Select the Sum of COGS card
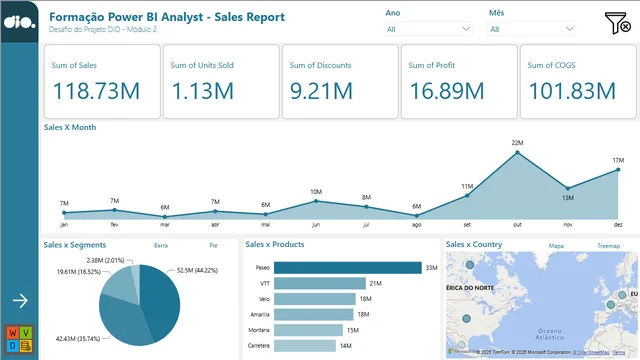Viewport: 640px width, 360px height. click(578, 82)
